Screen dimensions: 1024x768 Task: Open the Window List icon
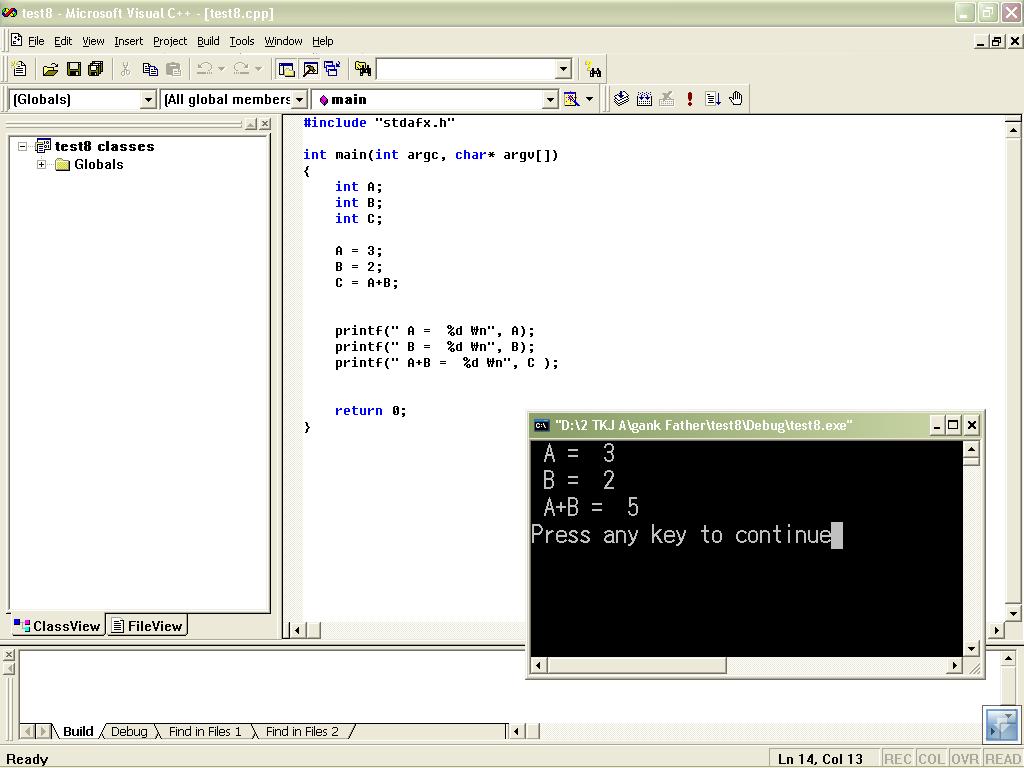pos(332,69)
